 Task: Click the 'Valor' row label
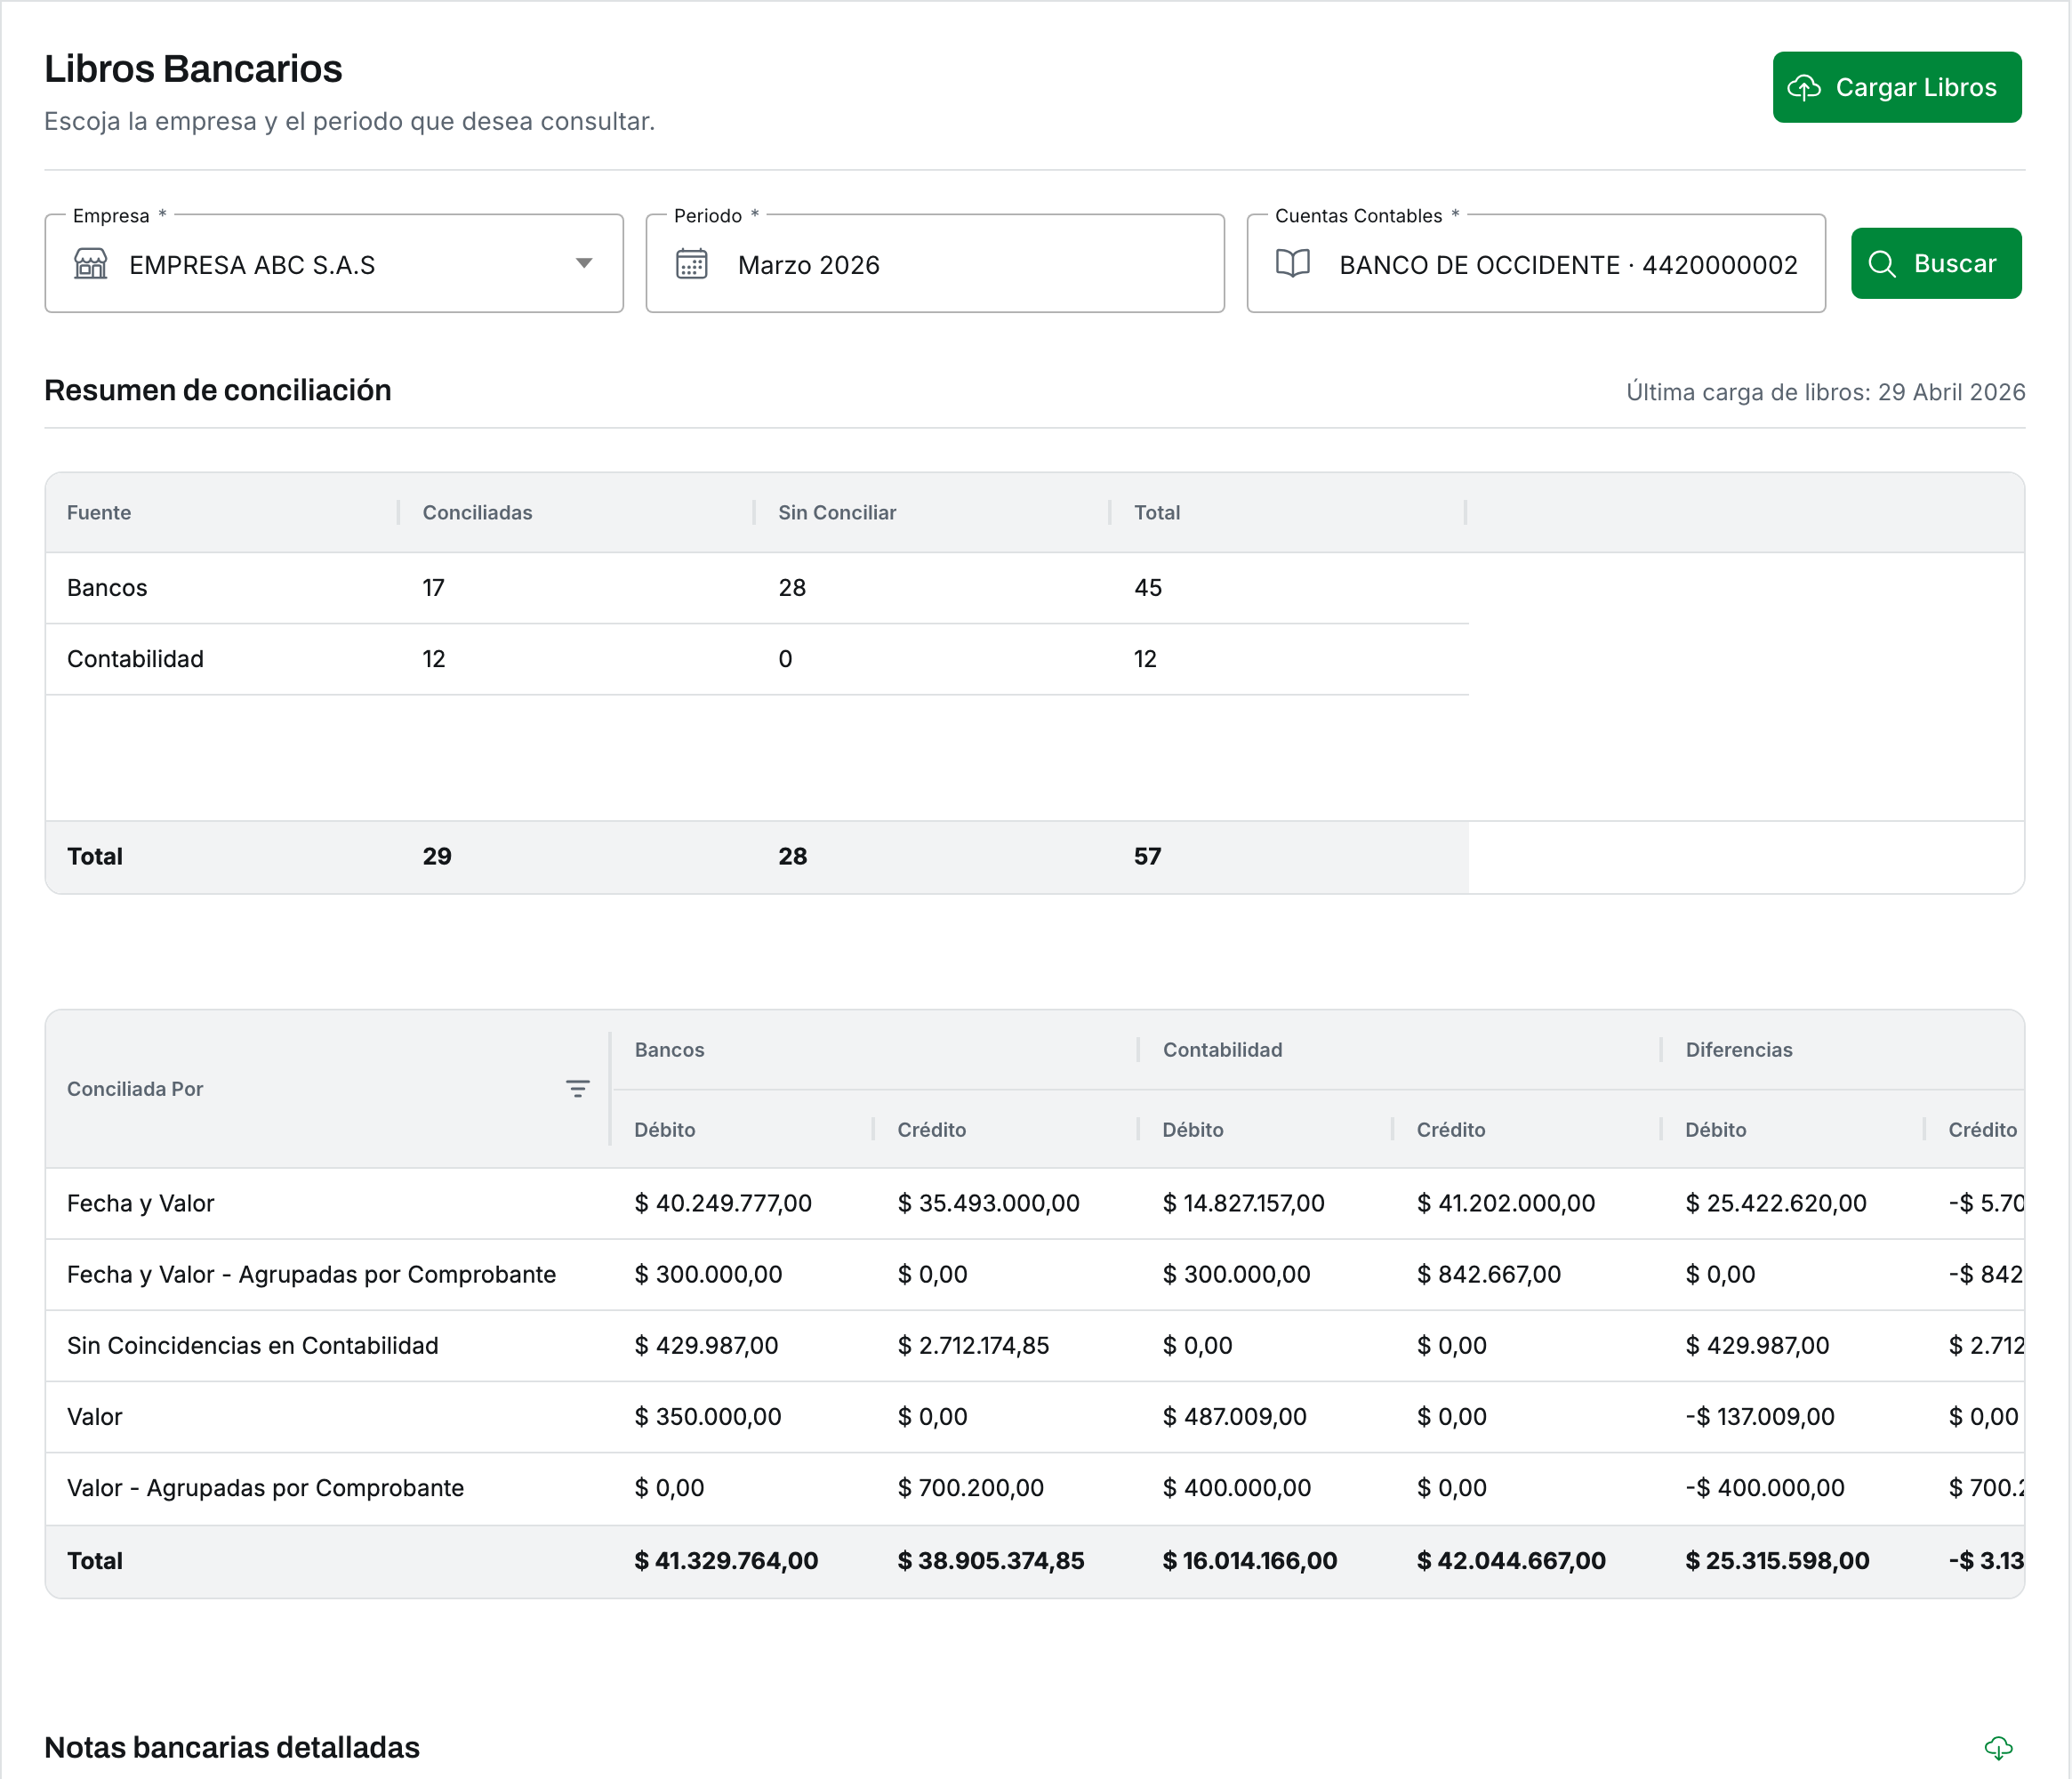pos(94,1417)
